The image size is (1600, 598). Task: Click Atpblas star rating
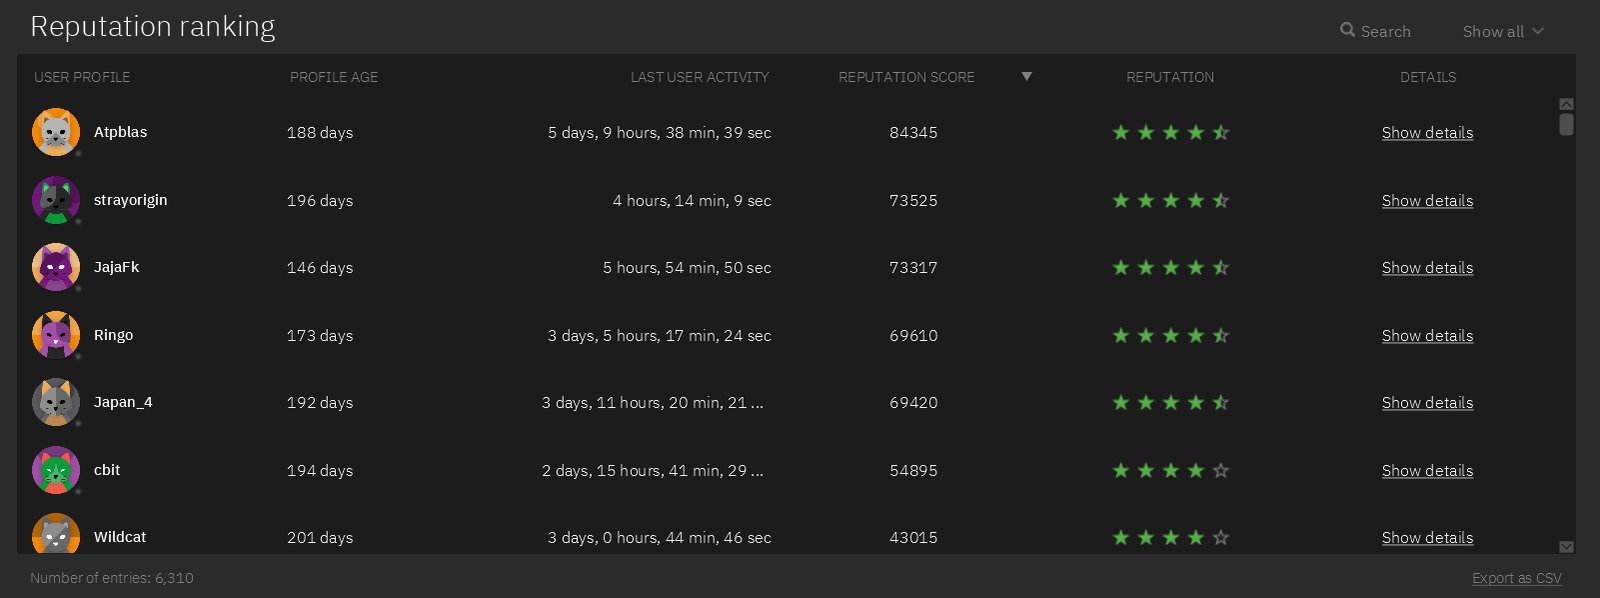[1170, 132]
